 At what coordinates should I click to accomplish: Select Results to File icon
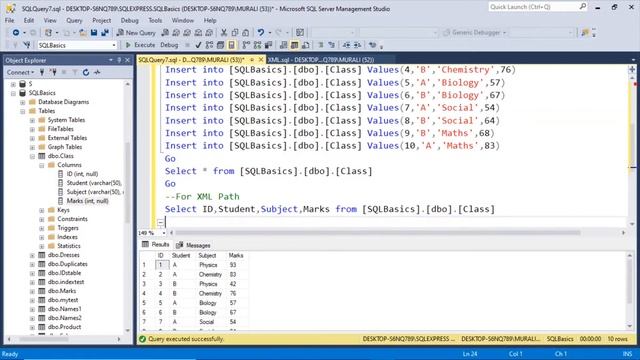[x=305, y=45]
